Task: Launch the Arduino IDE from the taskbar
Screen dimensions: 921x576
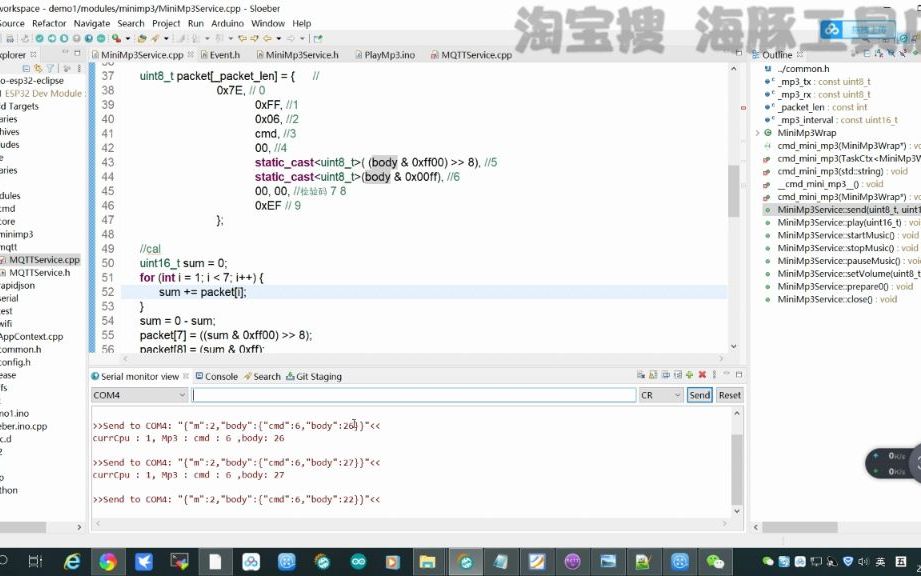Action: point(358,563)
